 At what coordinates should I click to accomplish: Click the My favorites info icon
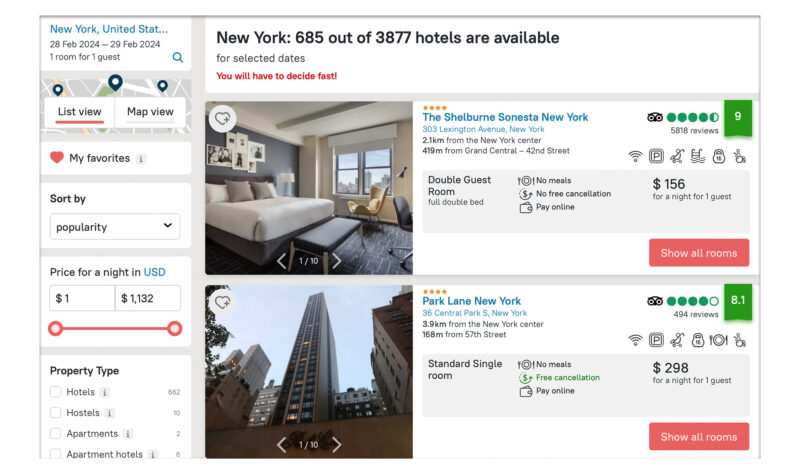point(141,159)
